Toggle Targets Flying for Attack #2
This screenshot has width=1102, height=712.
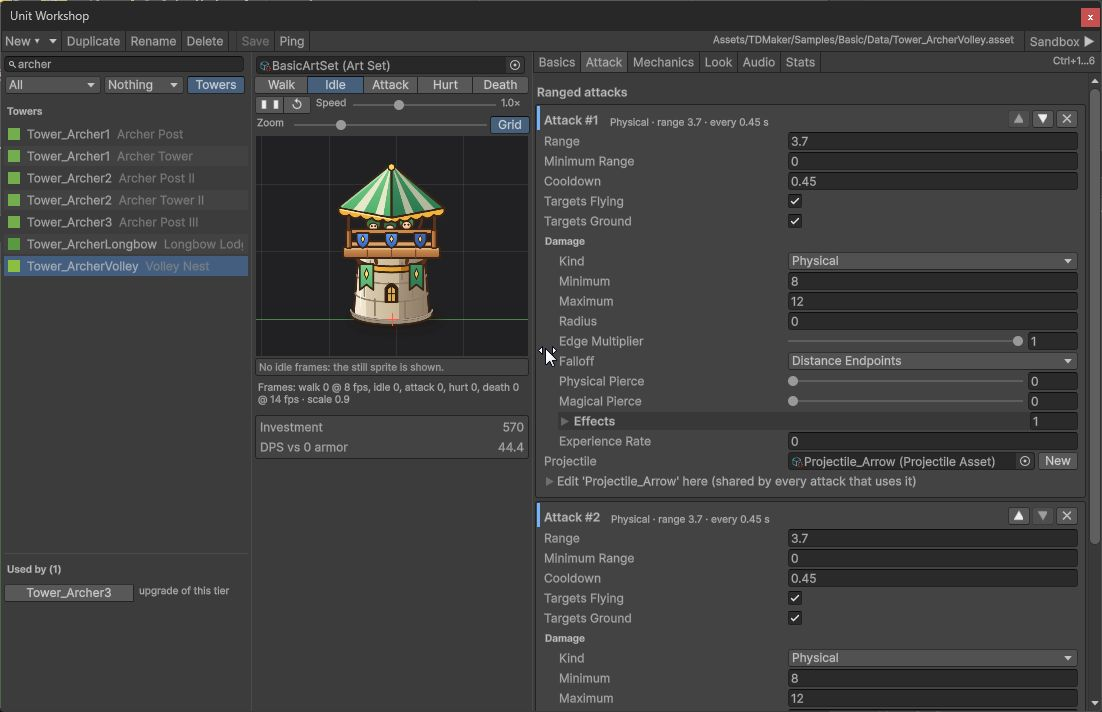click(x=795, y=598)
